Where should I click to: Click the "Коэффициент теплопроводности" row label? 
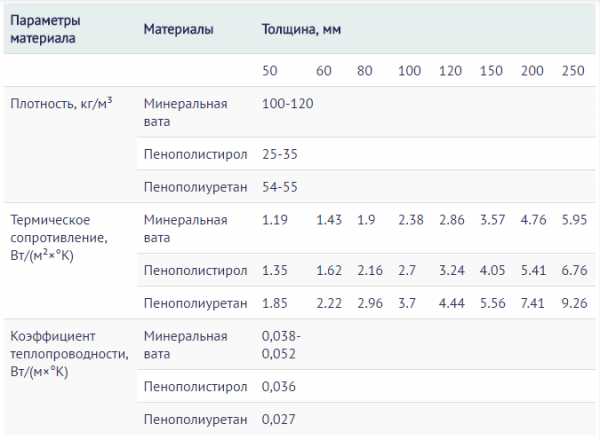coord(67,353)
